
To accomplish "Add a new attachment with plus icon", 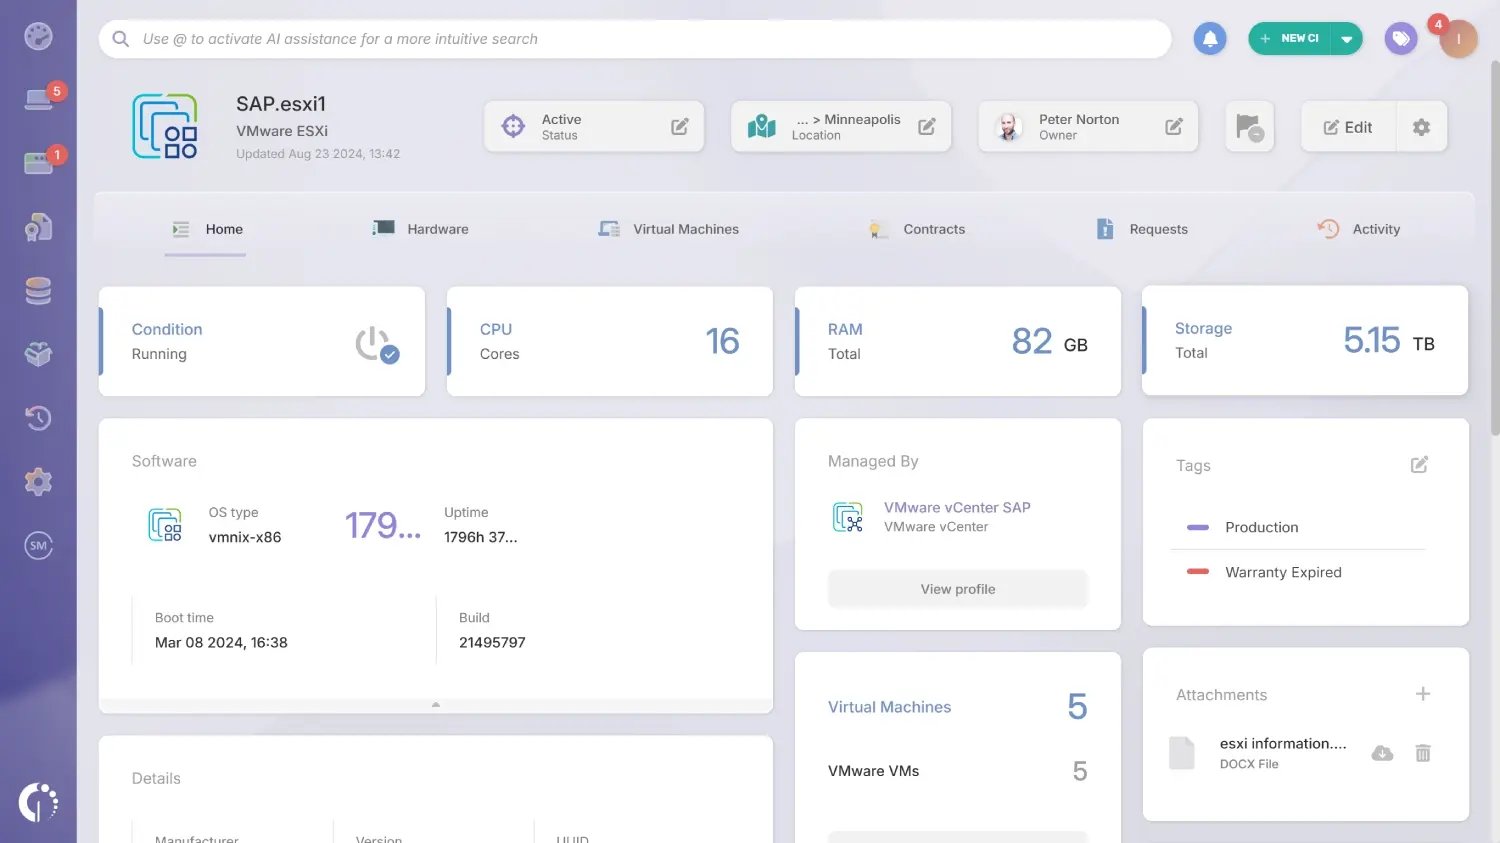I will pyautogui.click(x=1422, y=694).
